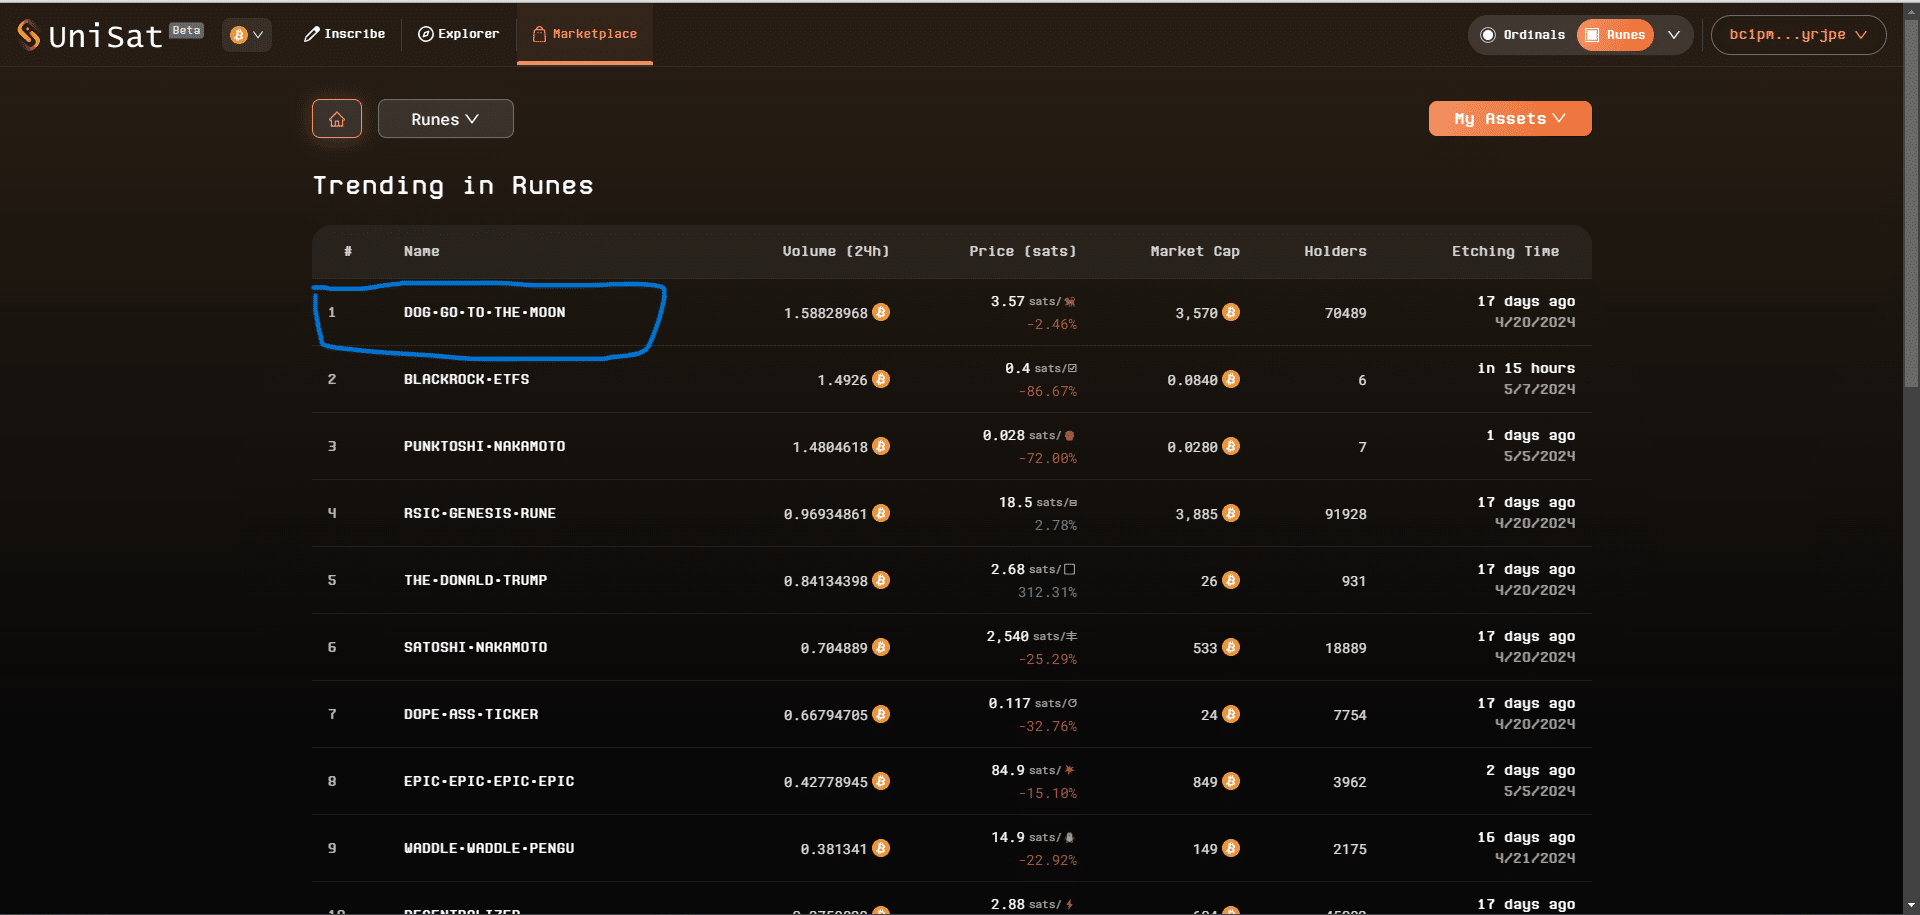The width and height of the screenshot is (1920, 915).
Task: Open the Inscribe menu item
Action: point(344,34)
